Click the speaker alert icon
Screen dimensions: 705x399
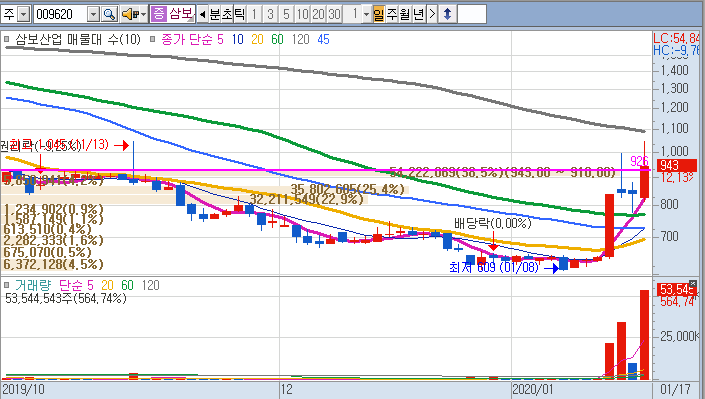click(129, 14)
